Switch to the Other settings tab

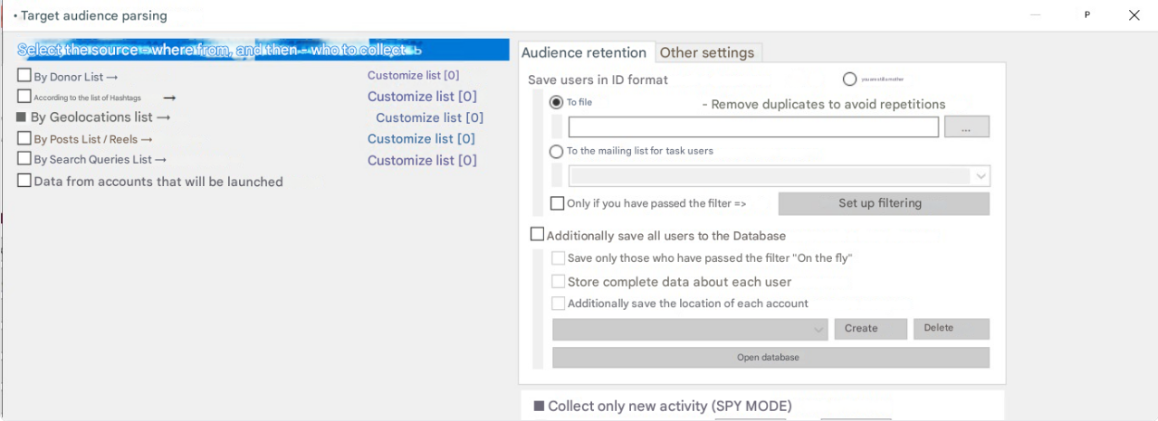click(x=707, y=52)
